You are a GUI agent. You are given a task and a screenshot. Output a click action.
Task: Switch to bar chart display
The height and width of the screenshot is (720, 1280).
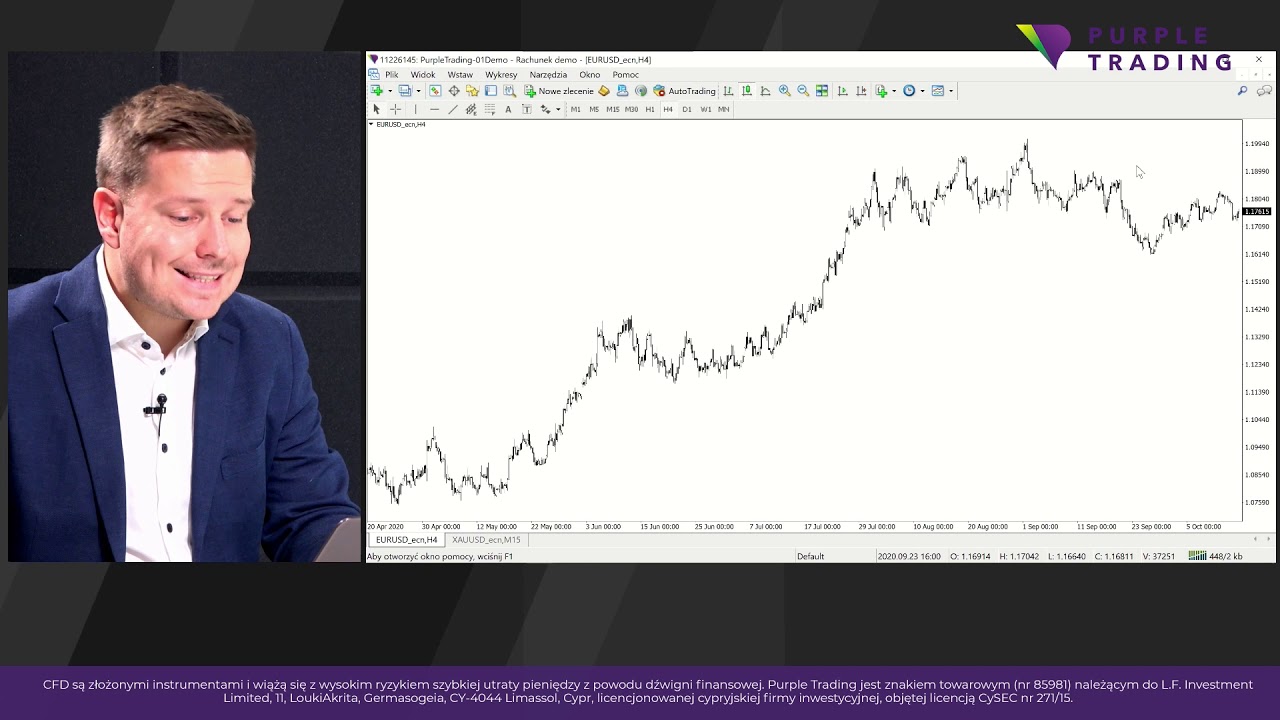pyautogui.click(x=728, y=91)
